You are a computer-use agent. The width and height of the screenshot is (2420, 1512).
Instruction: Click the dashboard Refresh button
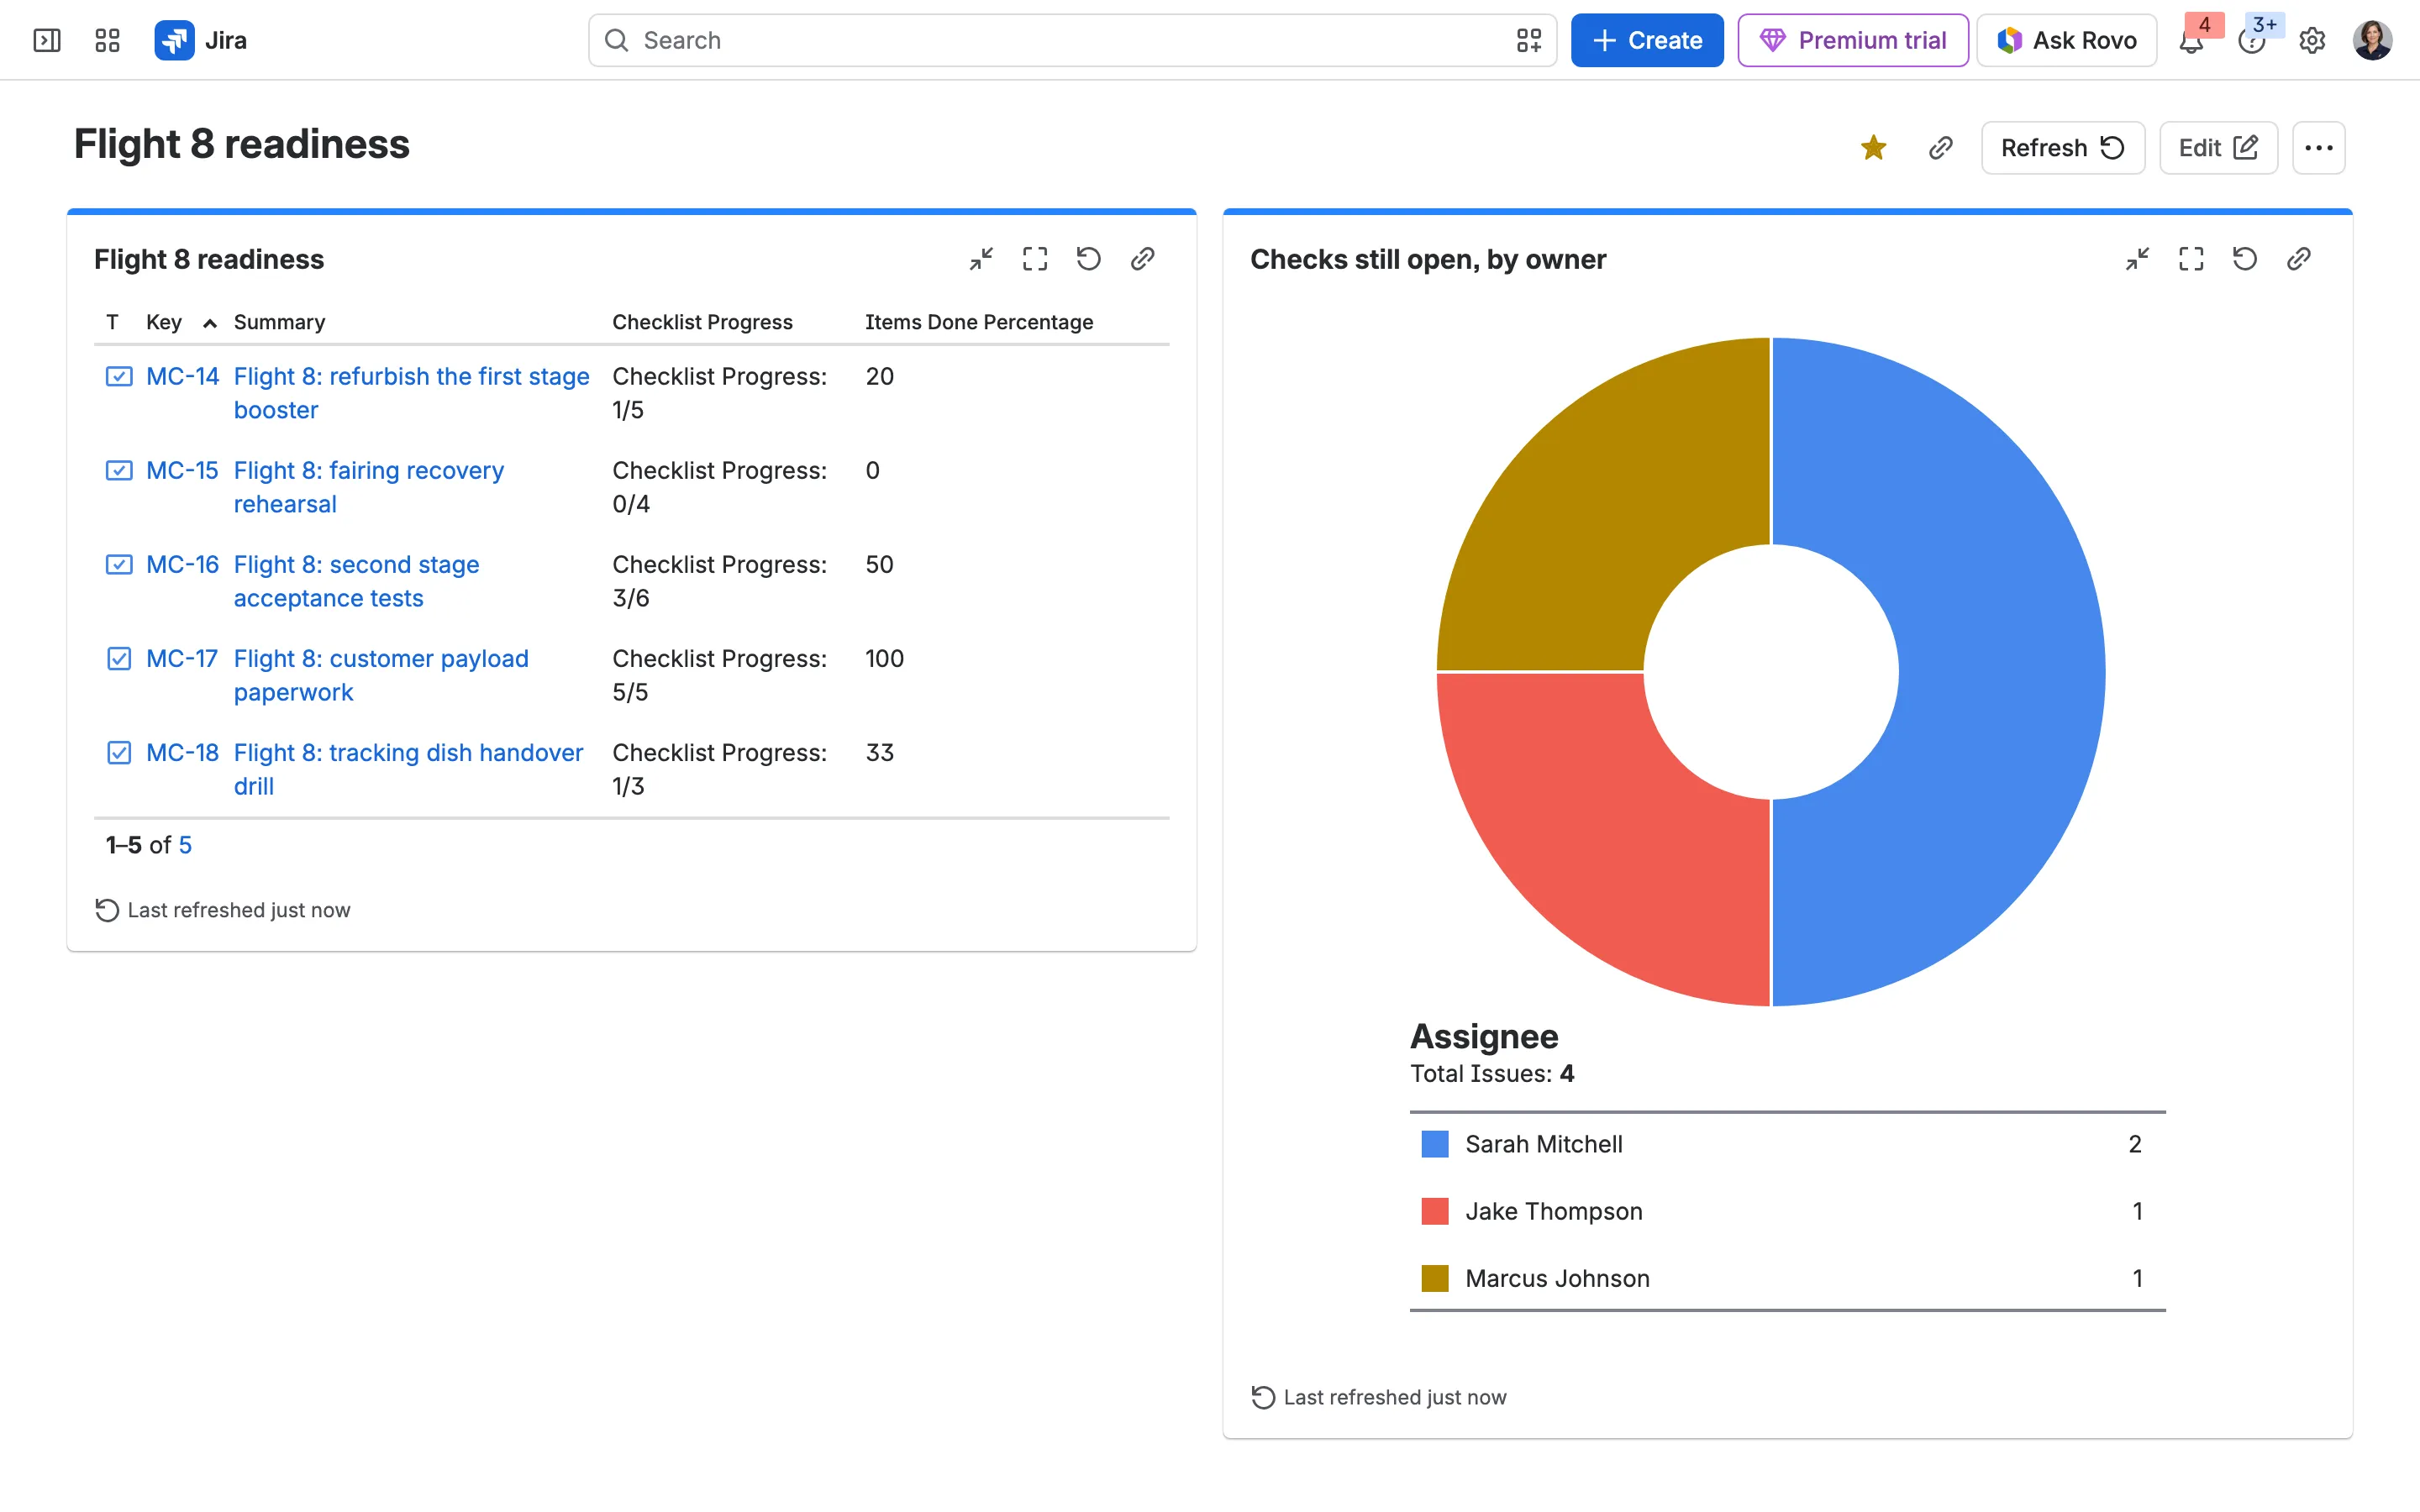coord(2062,148)
